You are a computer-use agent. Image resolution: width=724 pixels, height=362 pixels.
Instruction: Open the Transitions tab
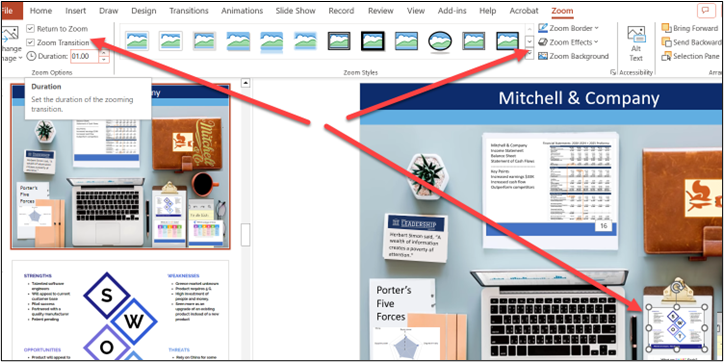188,11
